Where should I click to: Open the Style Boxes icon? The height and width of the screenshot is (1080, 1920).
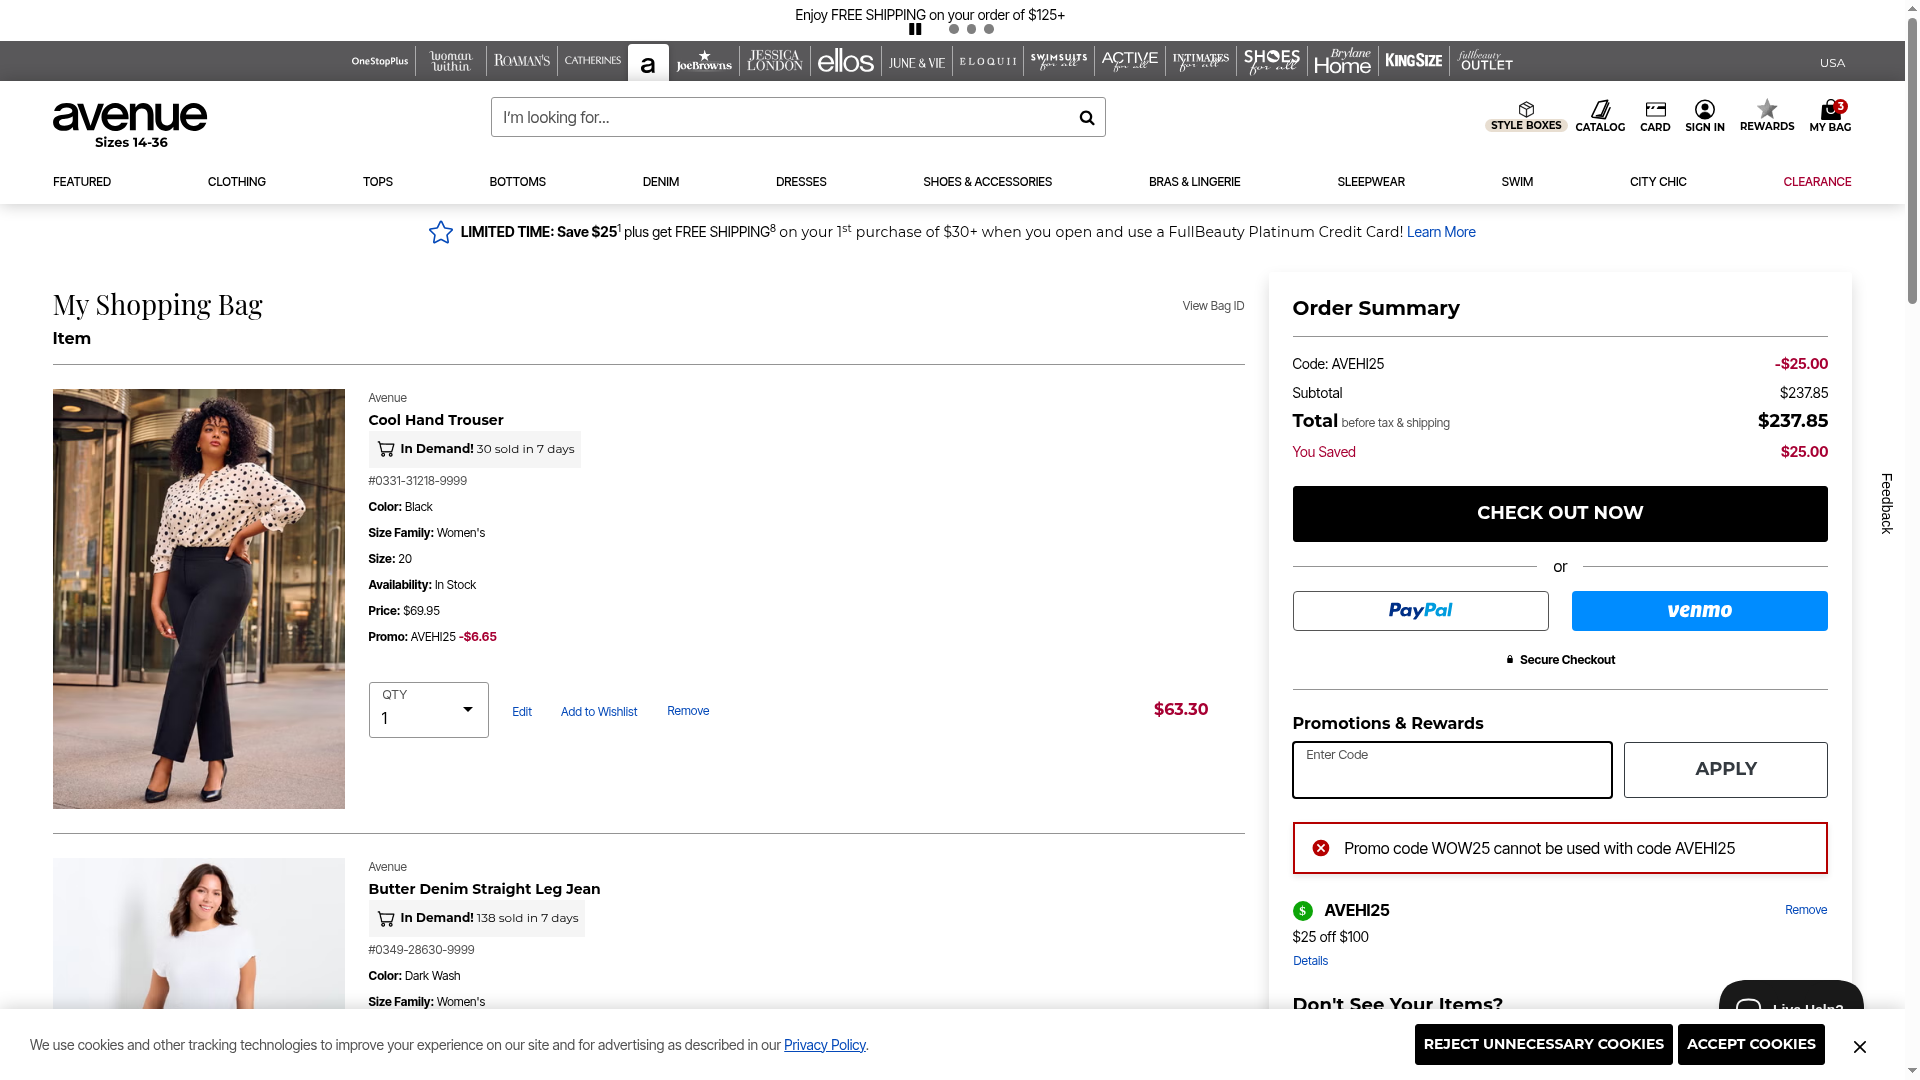click(x=1526, y=116)
